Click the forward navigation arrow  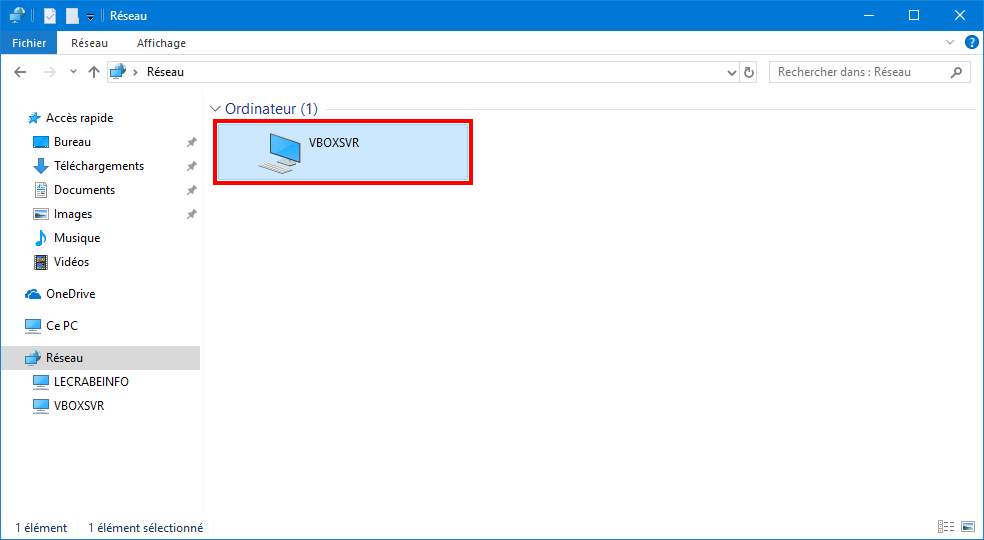tap(50, 72)
